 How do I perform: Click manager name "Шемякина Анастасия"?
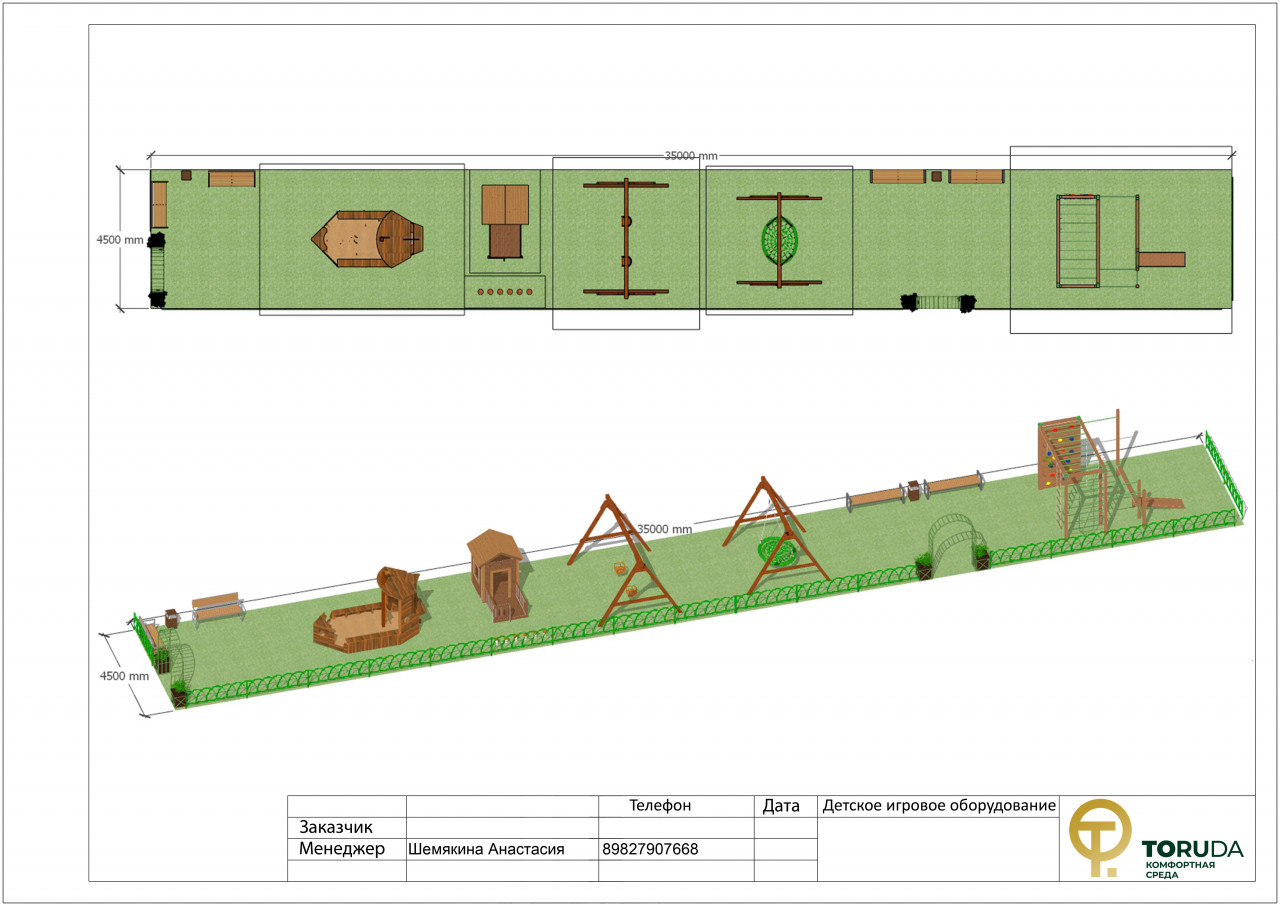(x=487, y=849)
